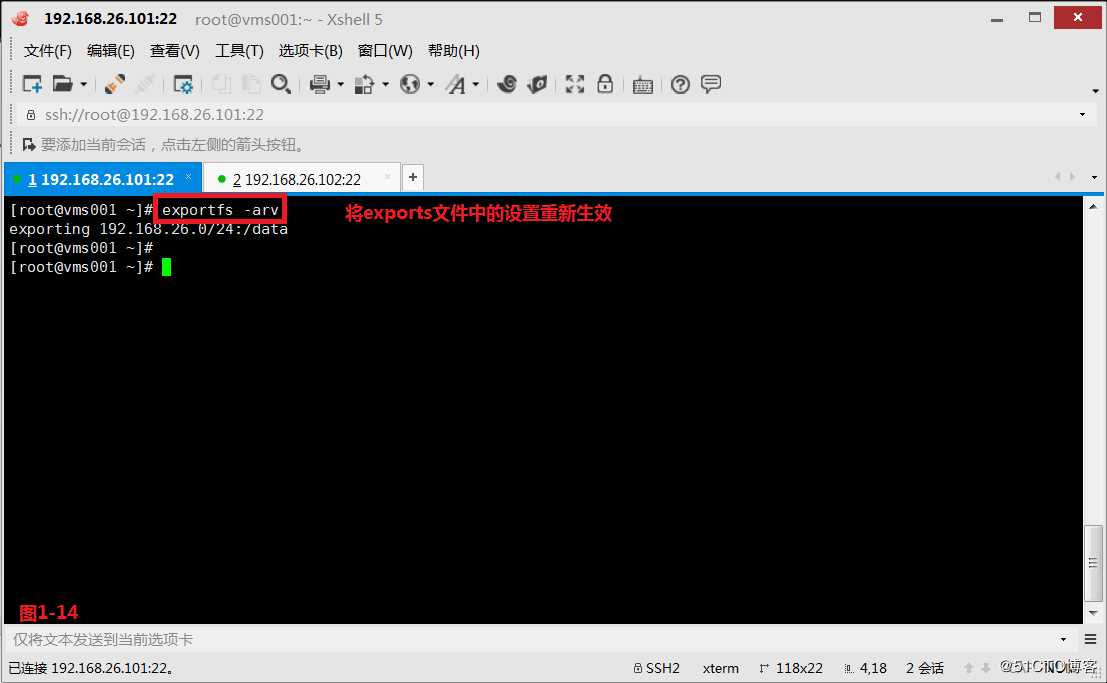Click the Find magnifier icon
Viewport: 1107px width, 683px height.
(281, 85)
